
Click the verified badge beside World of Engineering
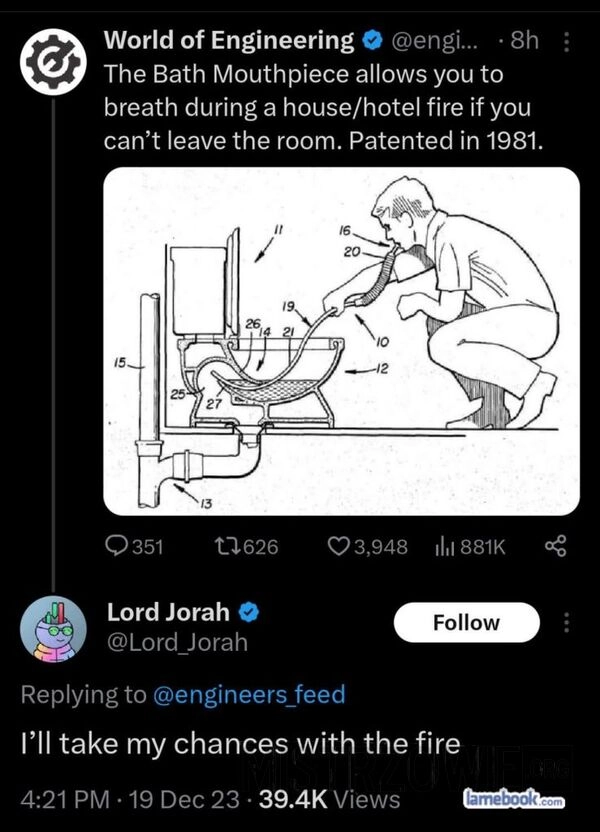(x=371, y=41)
